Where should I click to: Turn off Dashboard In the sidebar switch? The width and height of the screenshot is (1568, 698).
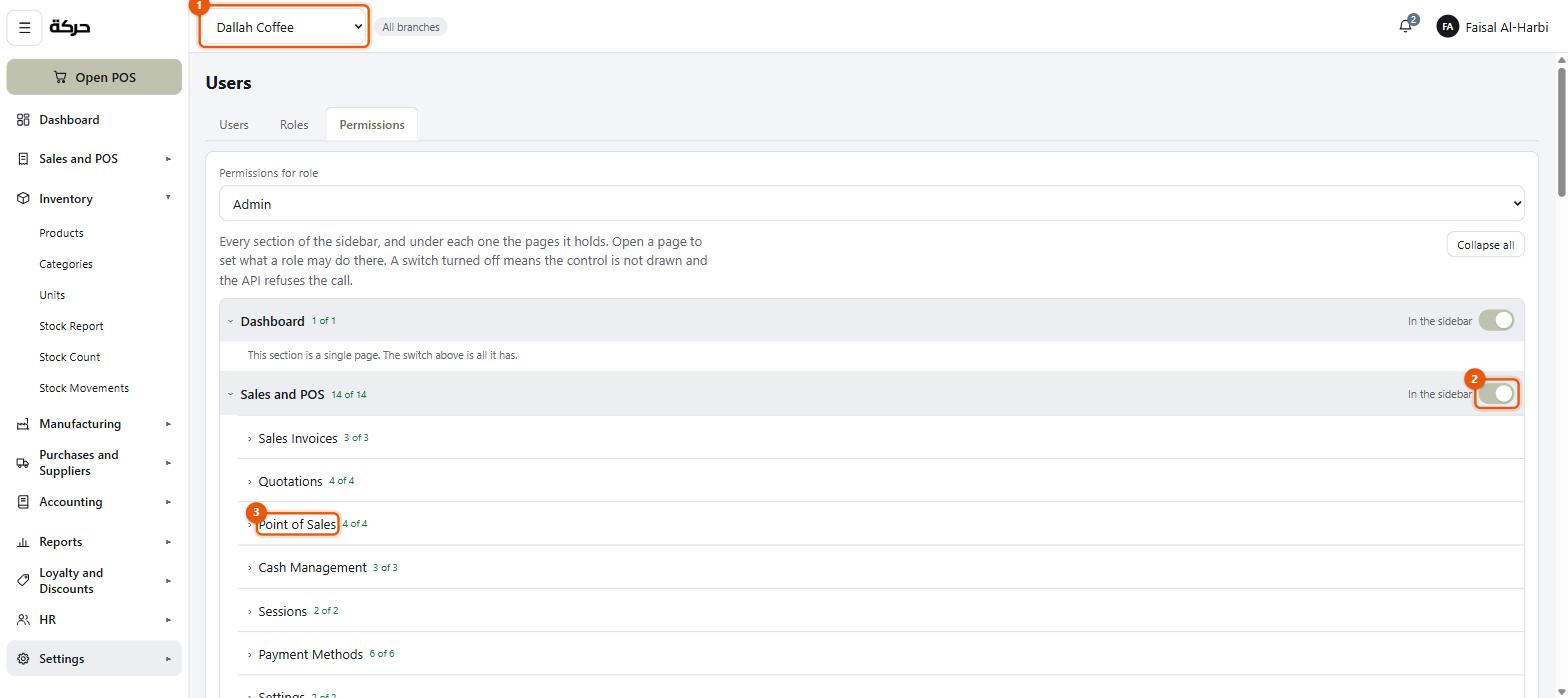pos(1496,321)
